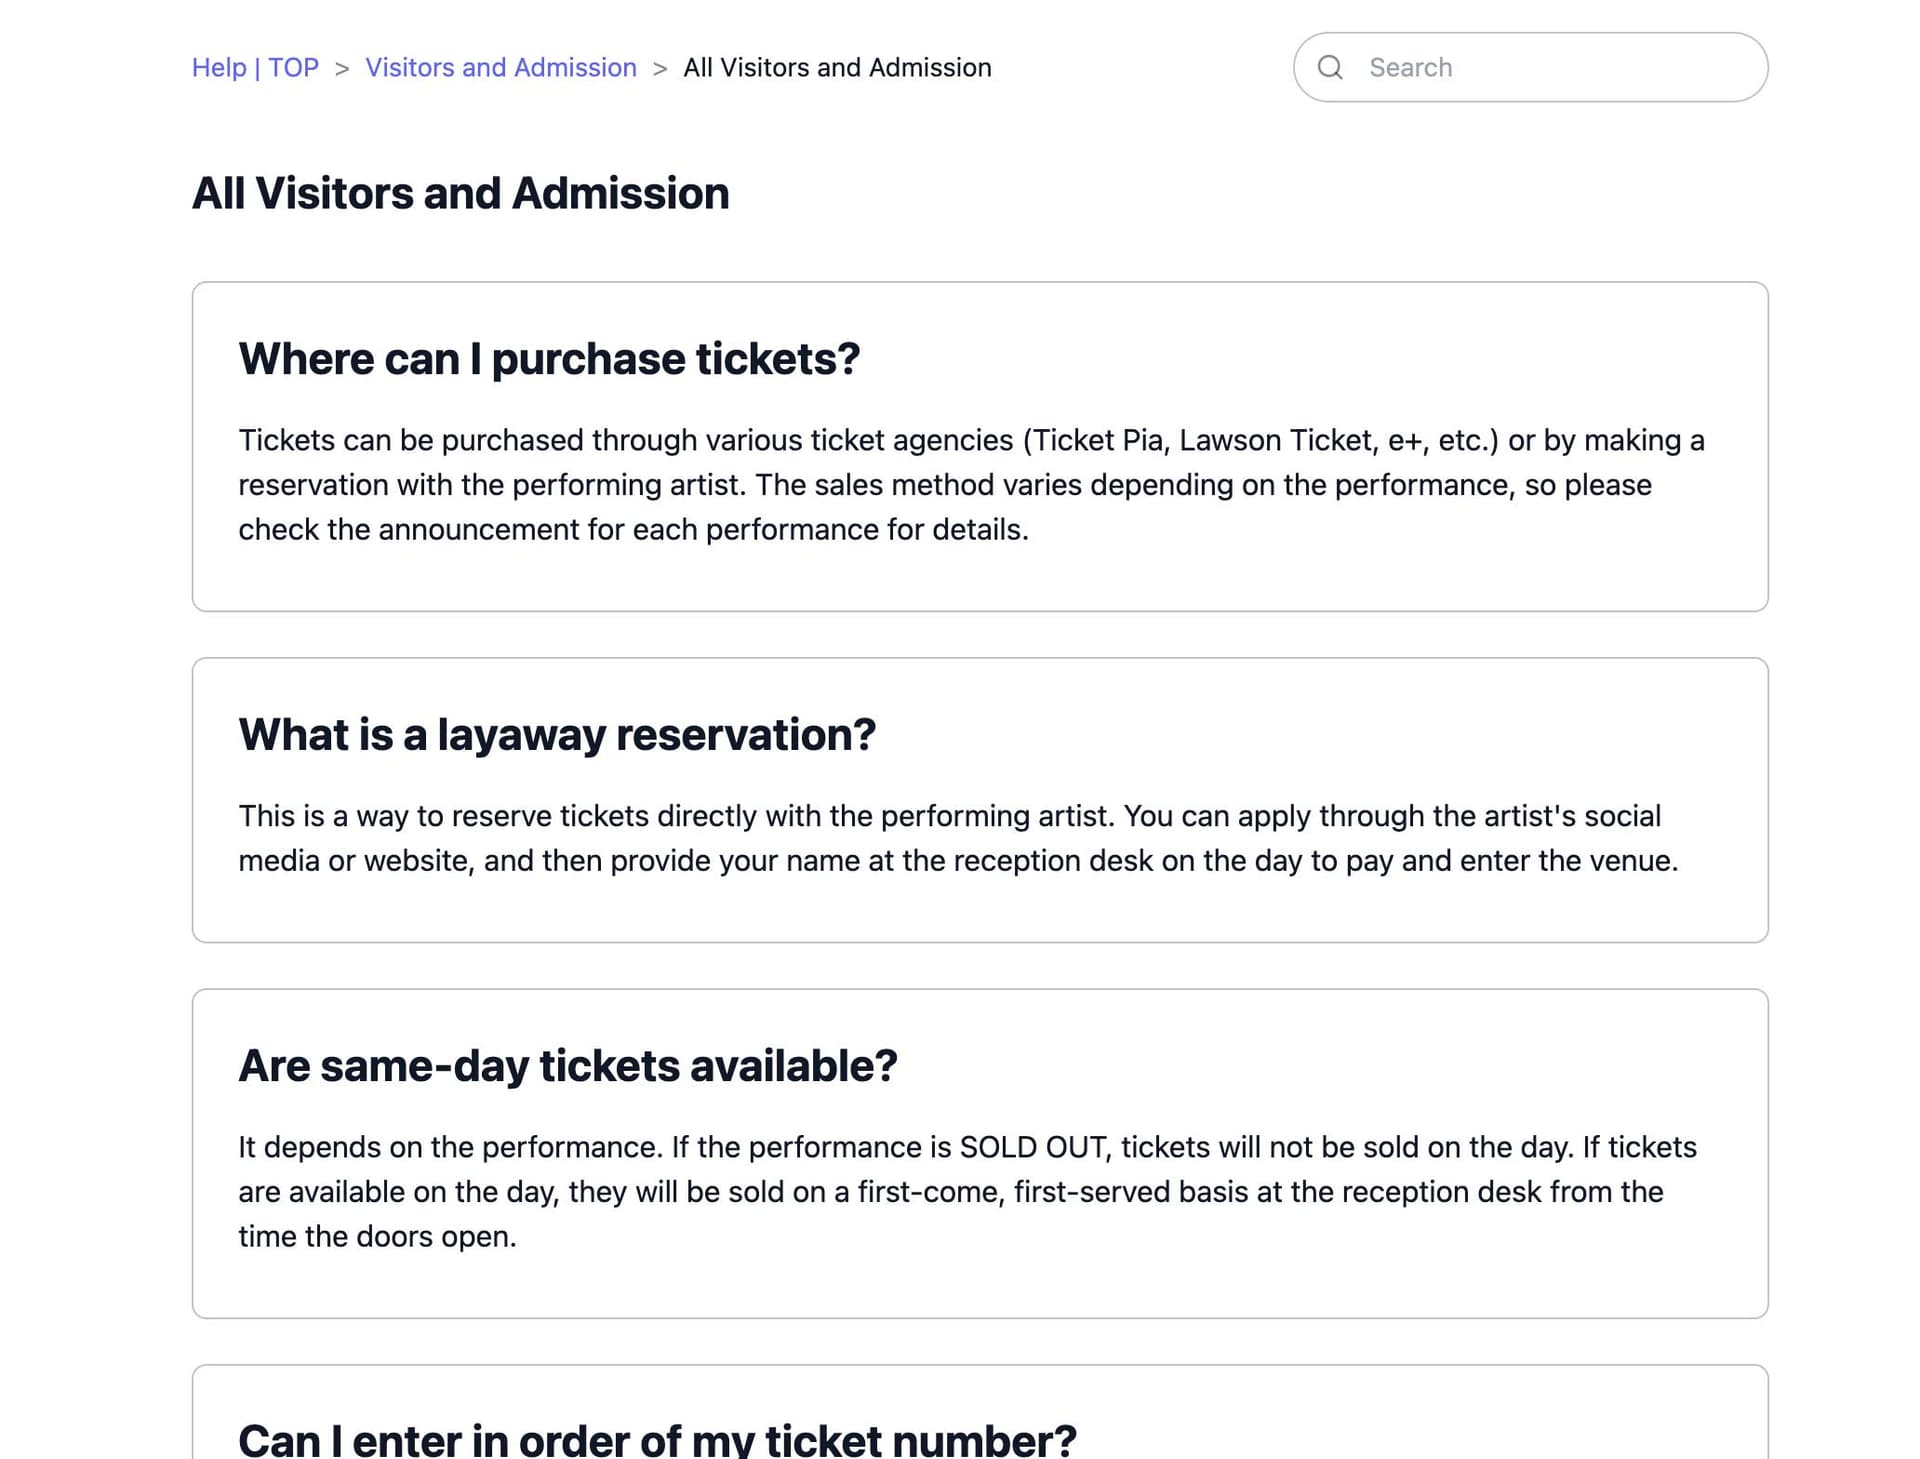Click the 'SOLD OUT' text

pyautogui.click(x=1034, y=1147)
